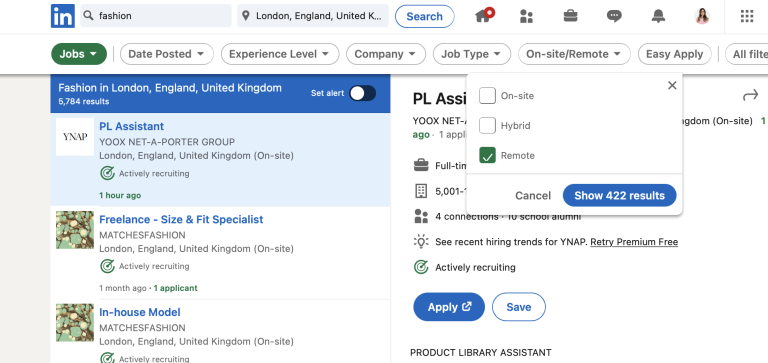This screenshot has width=768, height=363.
Task: Click the share arrow icon
Action: pyautogui.click(x=750, y=95)
